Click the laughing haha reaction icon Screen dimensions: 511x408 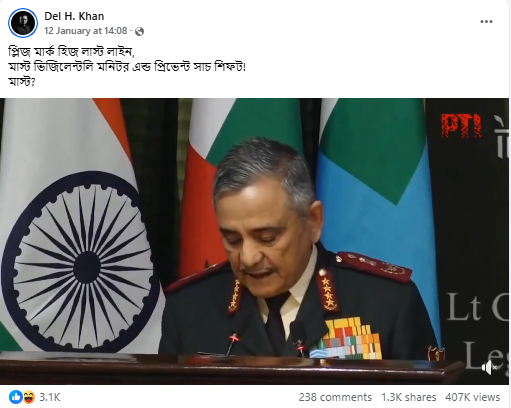pyautogui.click(x=28, y=397)
